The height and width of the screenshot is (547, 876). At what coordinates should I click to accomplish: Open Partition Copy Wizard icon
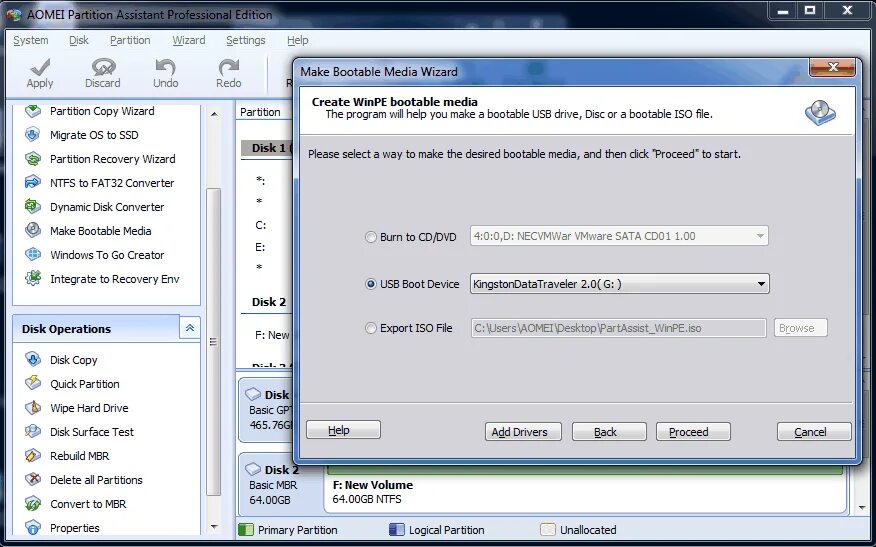(x=33, y=111)
